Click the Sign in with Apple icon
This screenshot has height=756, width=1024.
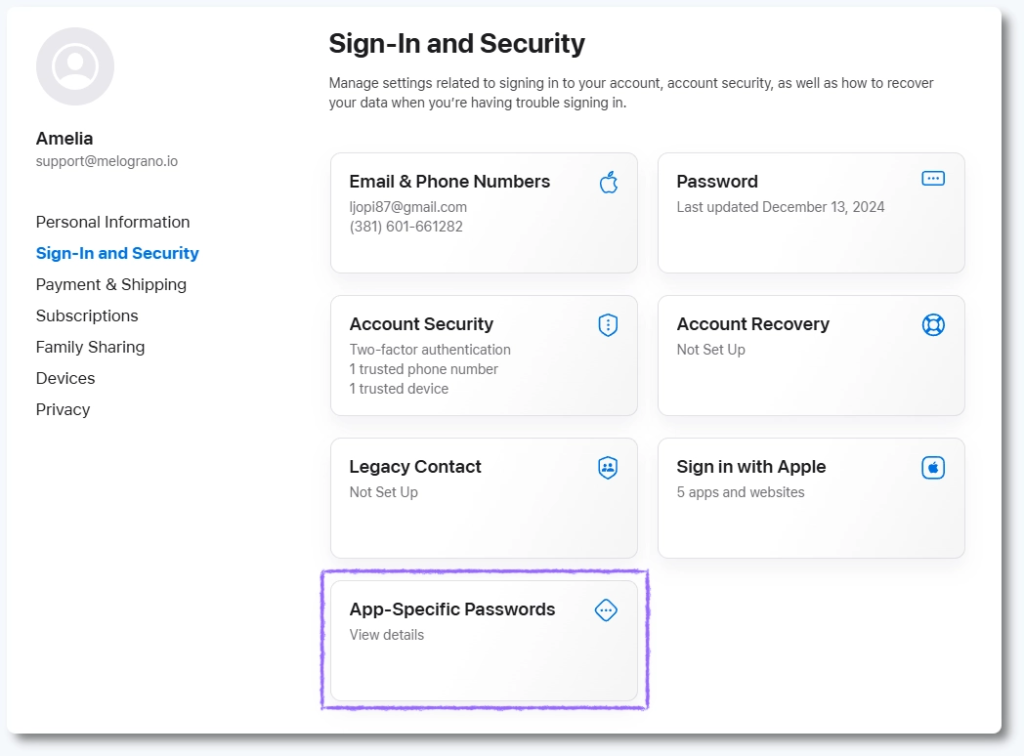(x=932, y=468)
